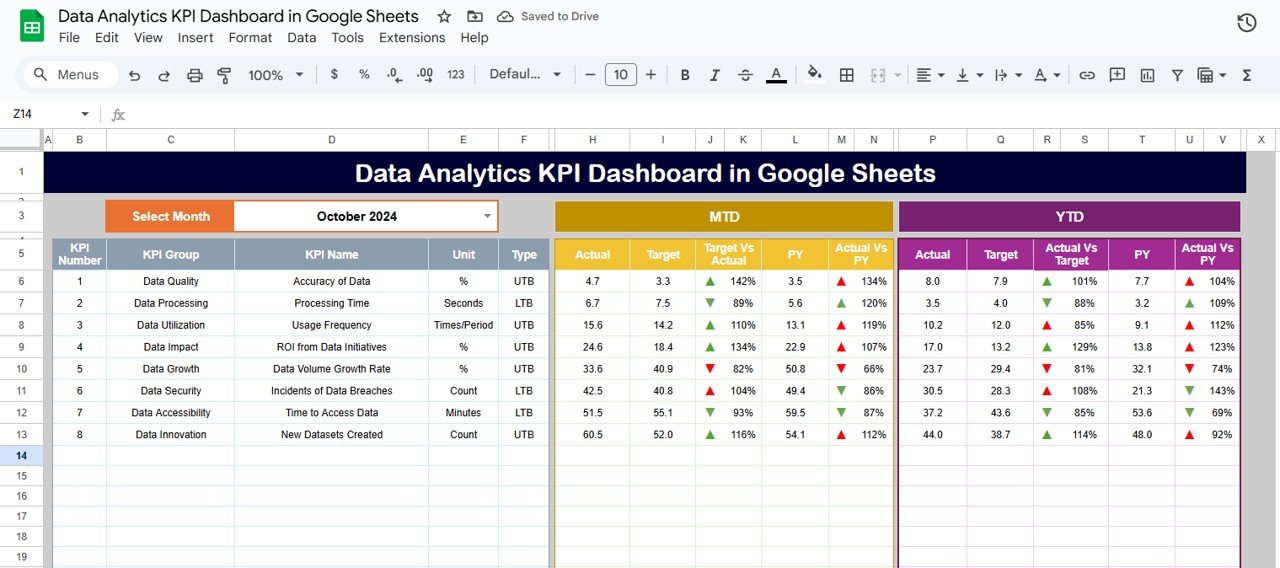Viewport: 1280px width, 568px height.
Task: Click the 'Accuracy of Data' cell
Action: pos(331,281)
